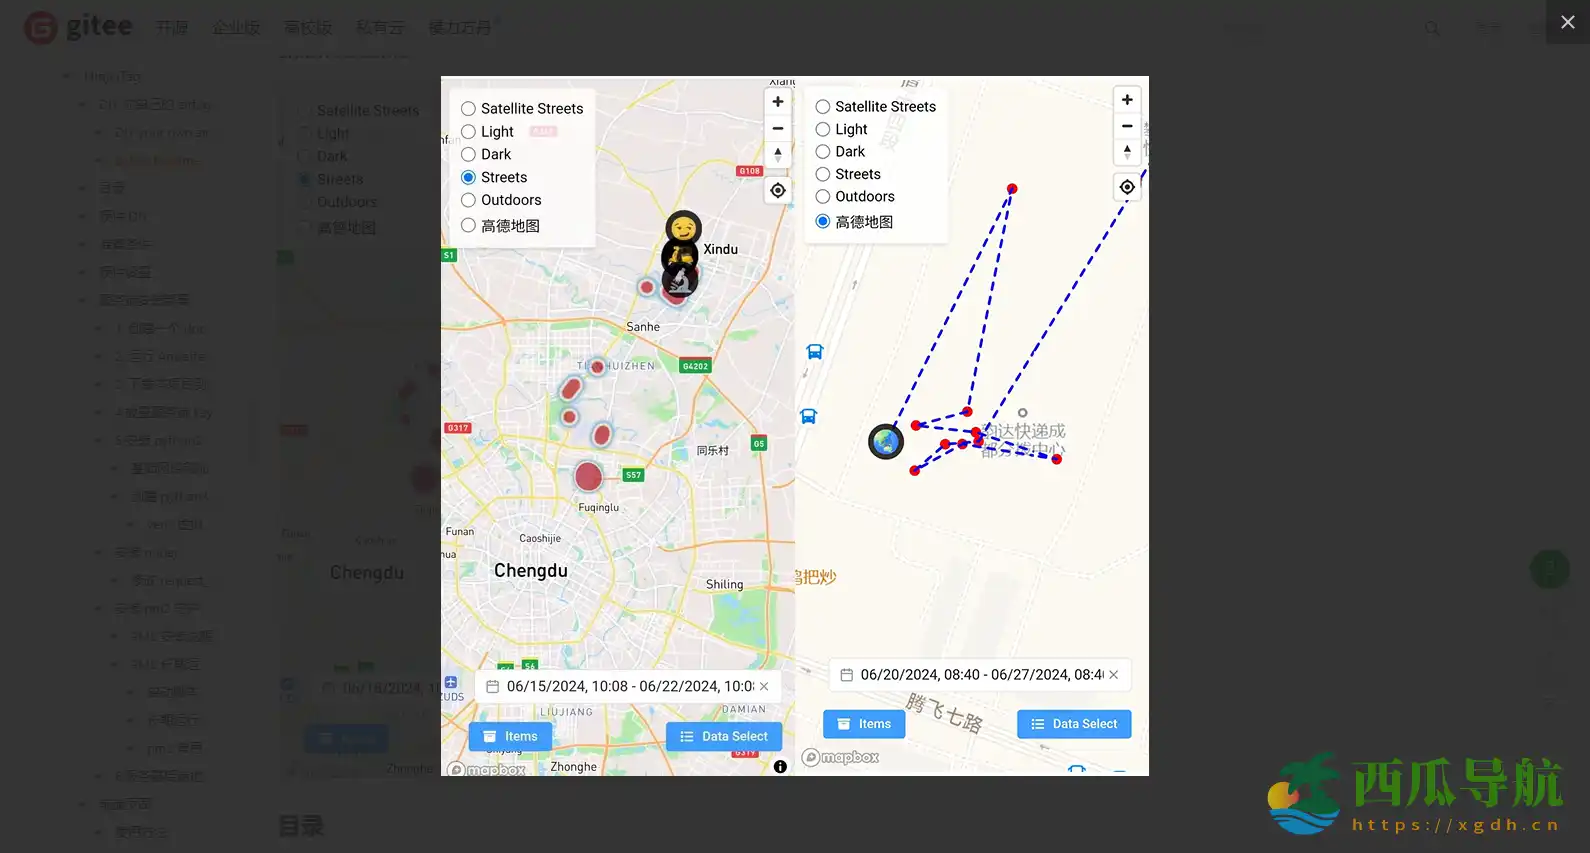
Task: Select Dark style on left map
Action: (x=468, y=155)
